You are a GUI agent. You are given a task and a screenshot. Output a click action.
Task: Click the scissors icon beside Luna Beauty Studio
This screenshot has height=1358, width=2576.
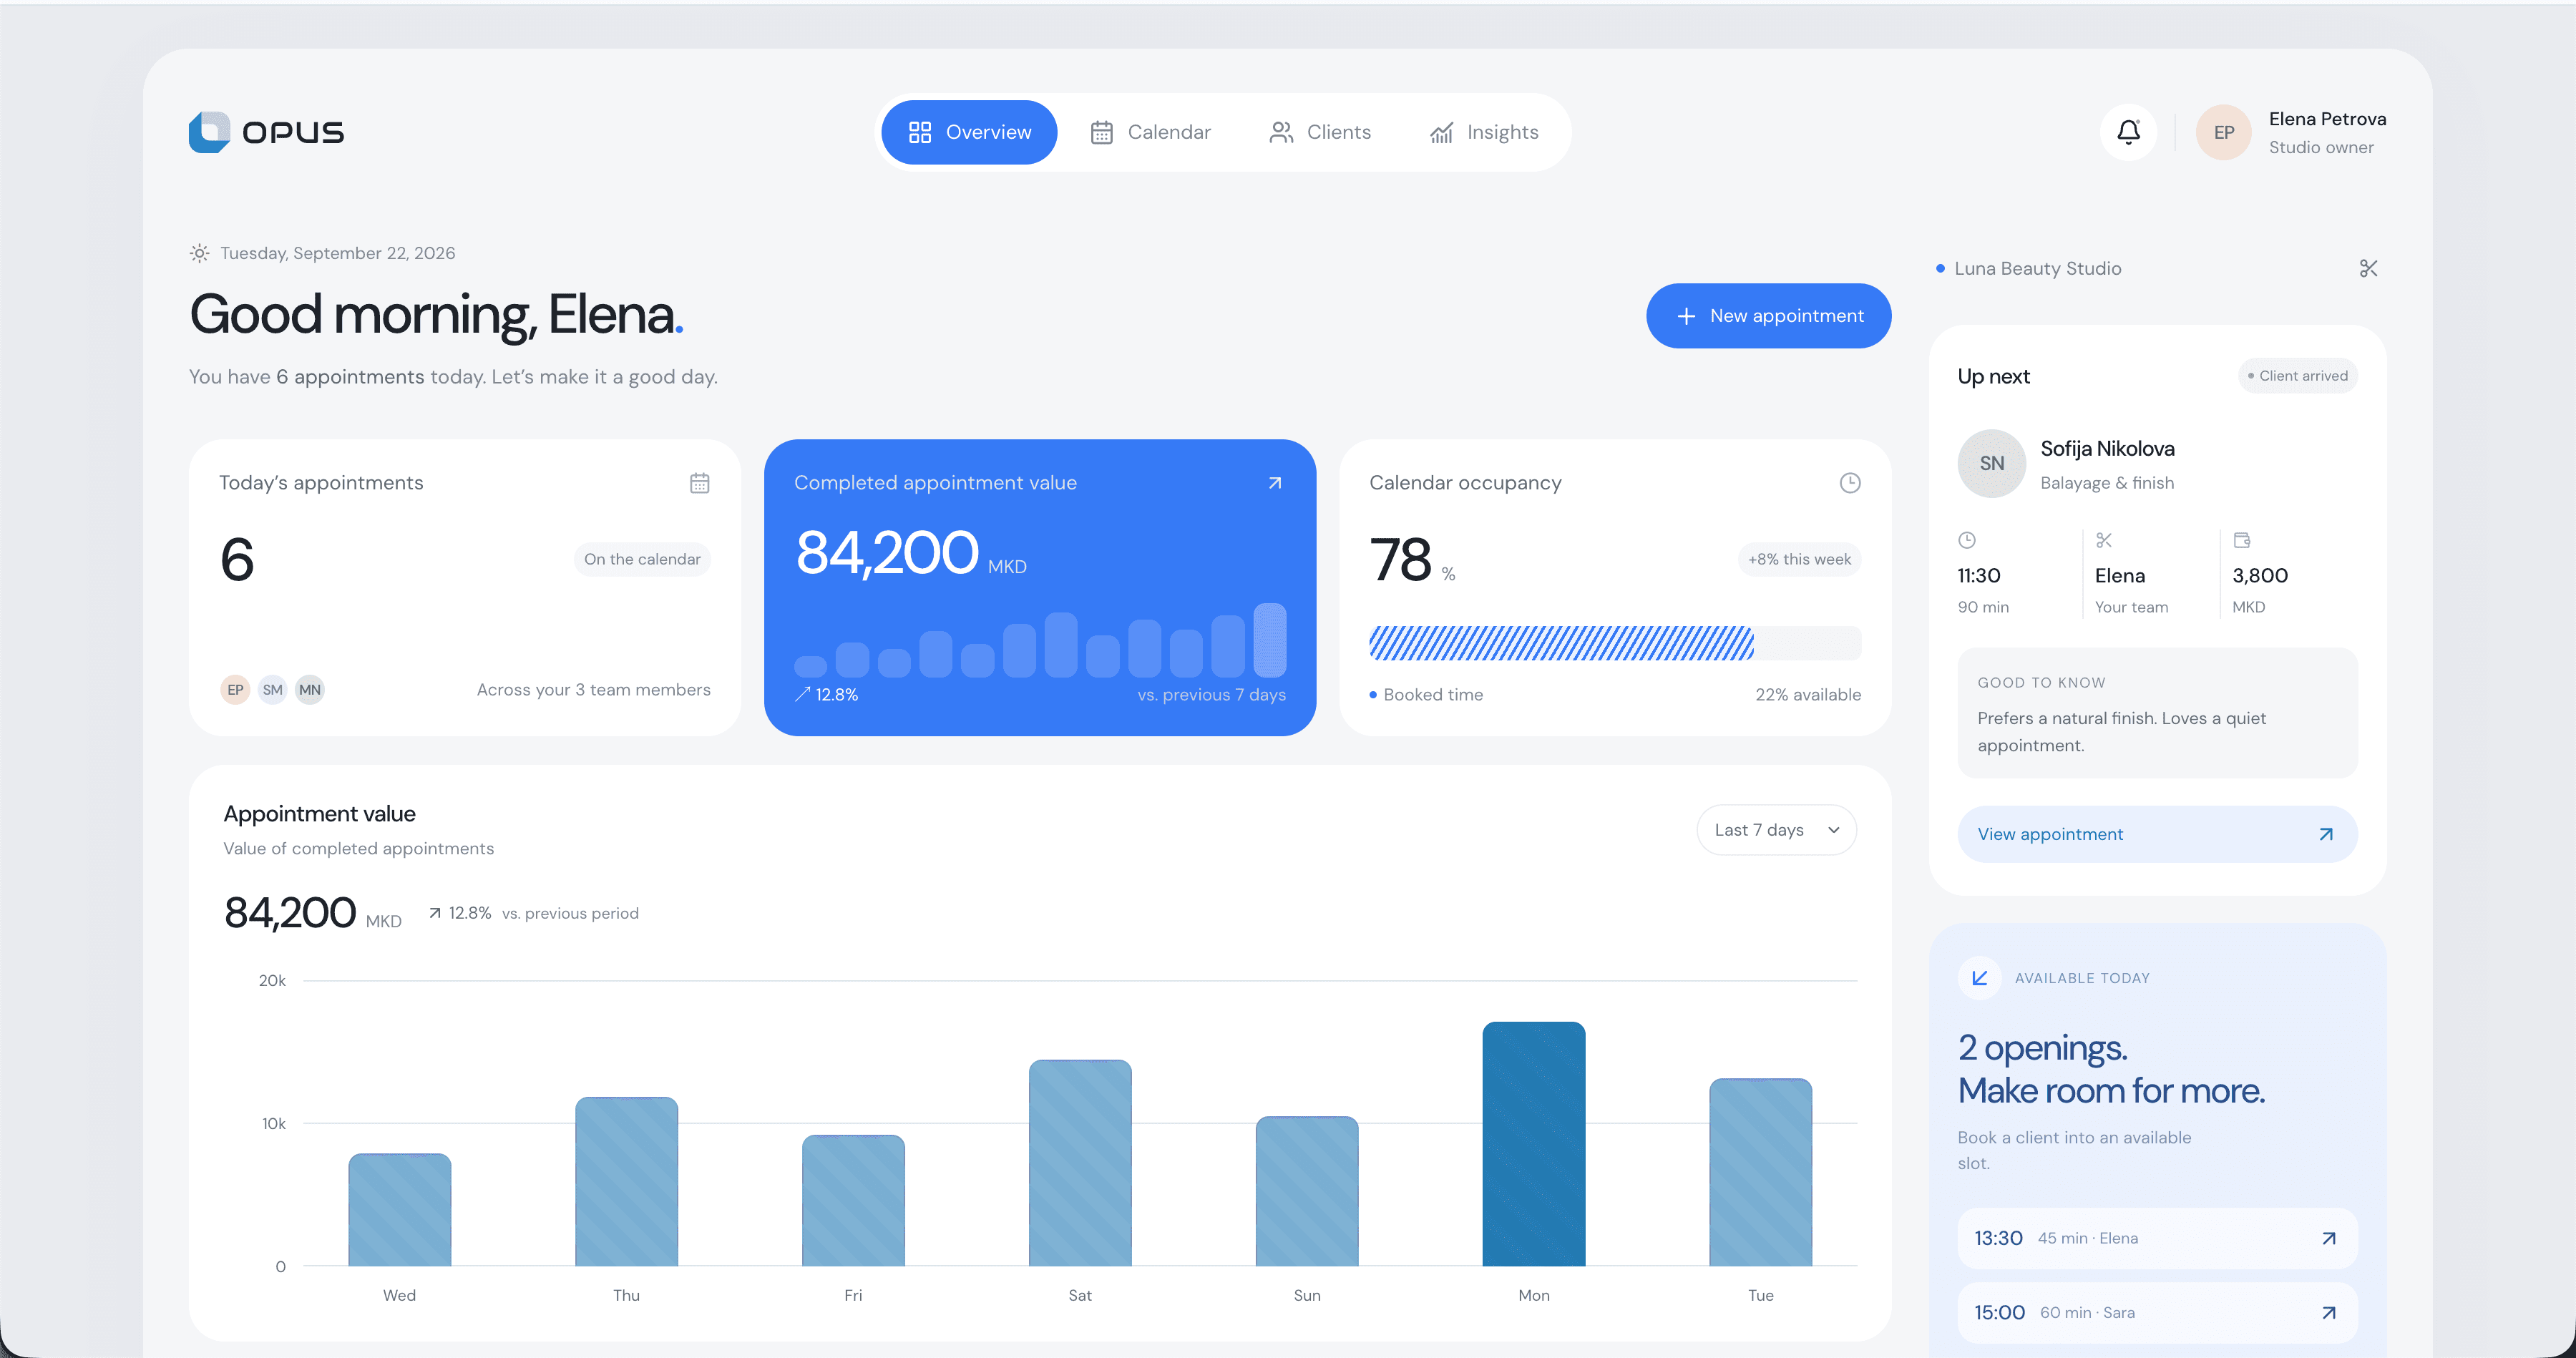click(2368, 268)
